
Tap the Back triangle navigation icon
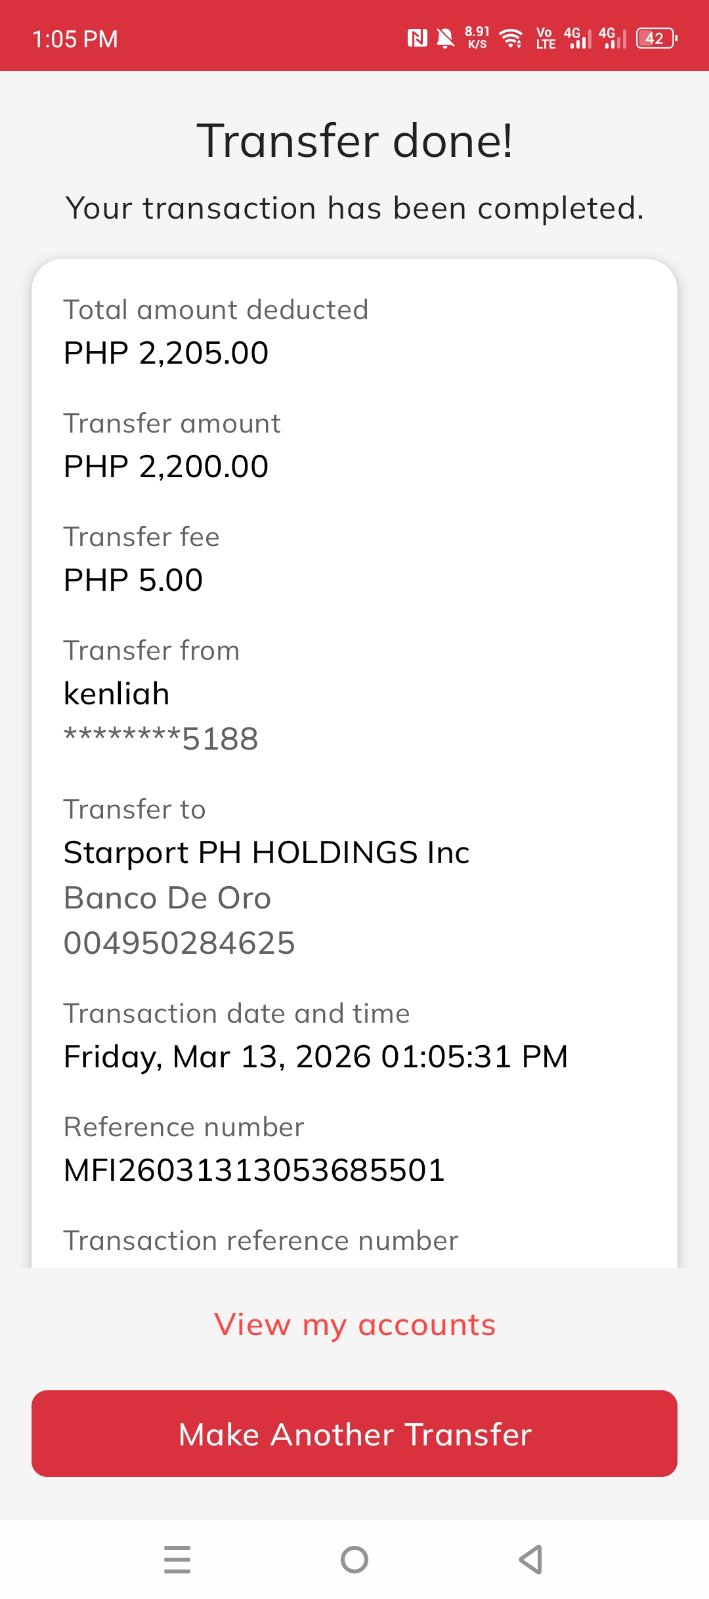(531, 1559)
